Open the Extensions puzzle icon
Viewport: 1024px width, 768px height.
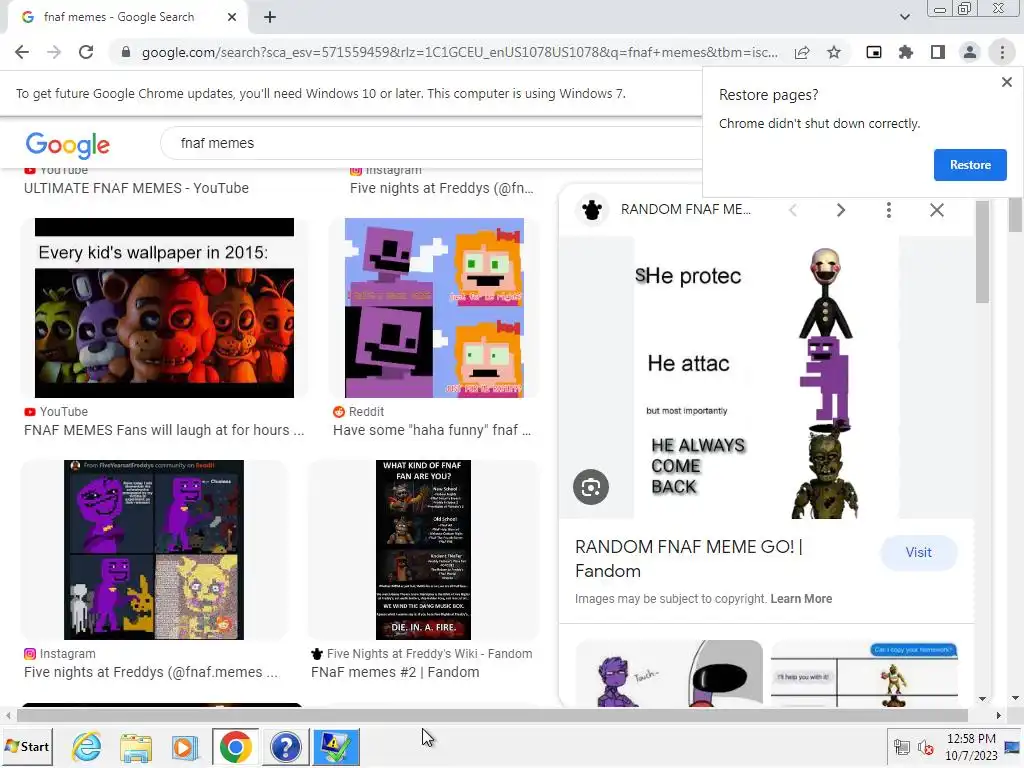(906, 52)
